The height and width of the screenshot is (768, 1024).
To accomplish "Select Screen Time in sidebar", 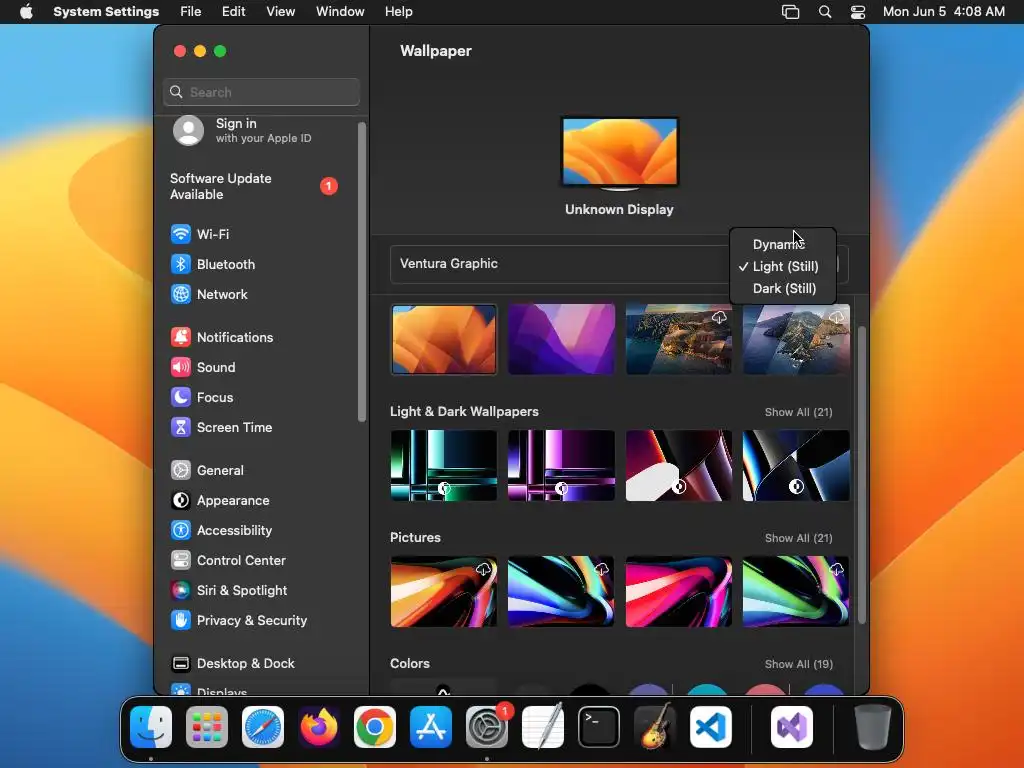I will [x=221, y=427].
